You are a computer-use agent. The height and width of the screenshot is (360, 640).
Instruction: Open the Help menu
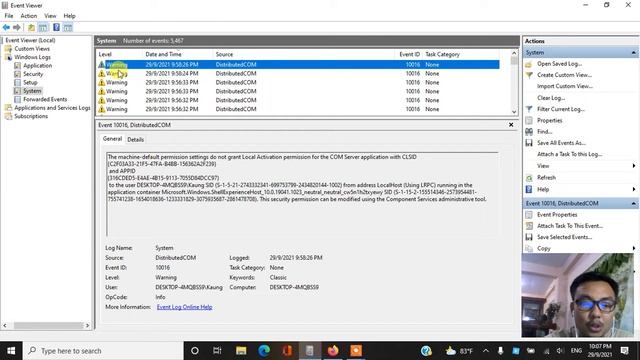coord(69,16)
